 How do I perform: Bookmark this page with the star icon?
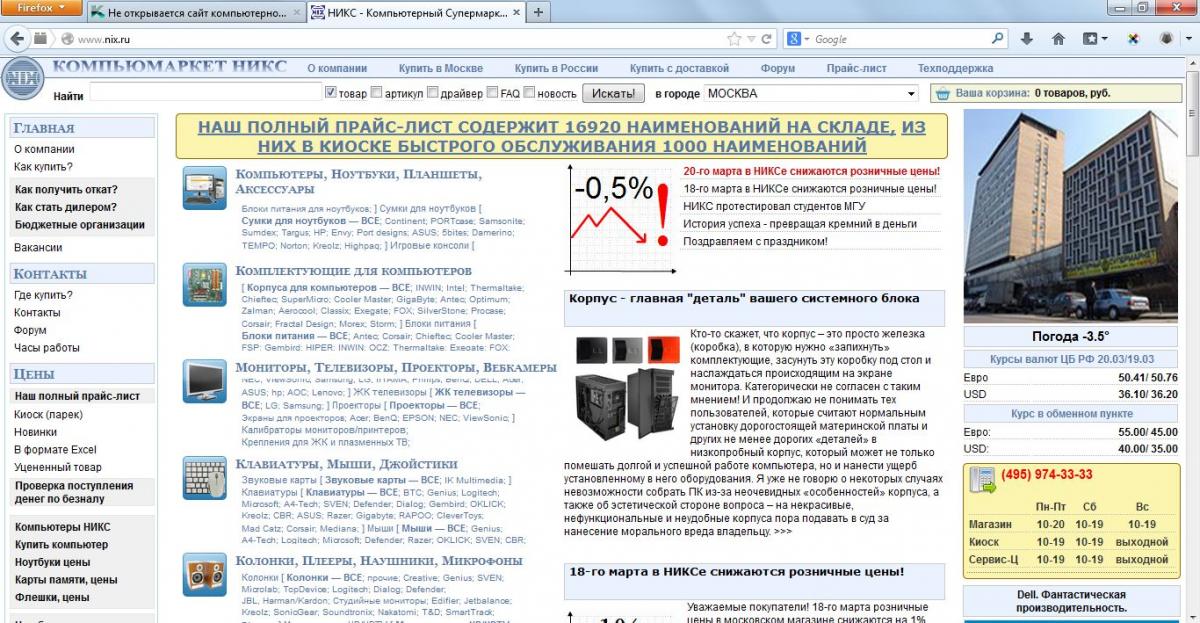pos(734,39)
